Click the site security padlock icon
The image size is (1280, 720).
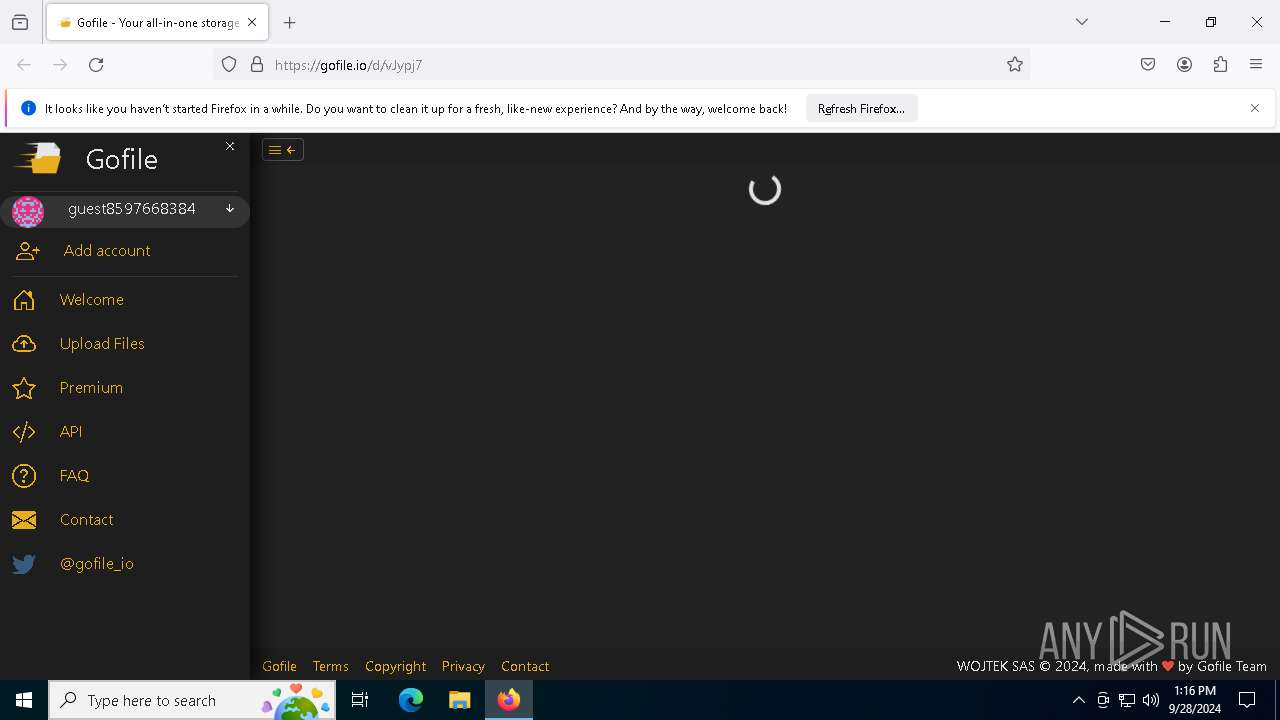257,65
